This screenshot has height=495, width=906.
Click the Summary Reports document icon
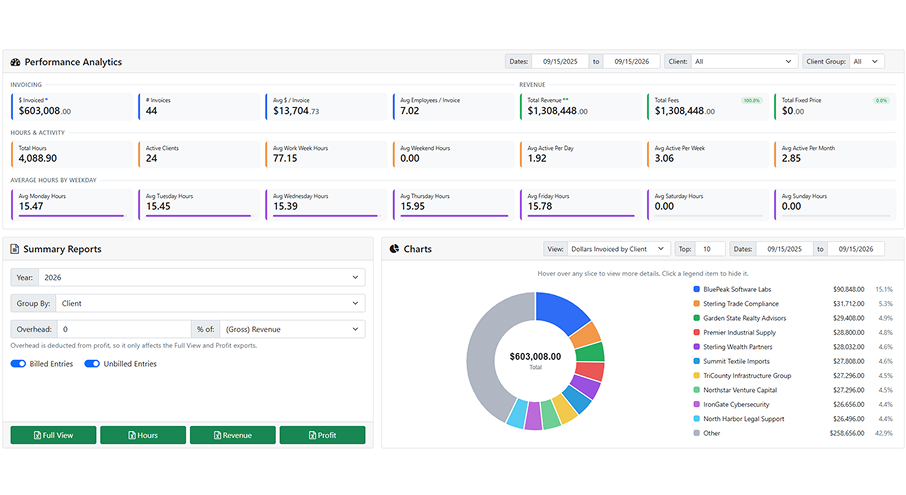pyautogui.click(x=14, y=249)
